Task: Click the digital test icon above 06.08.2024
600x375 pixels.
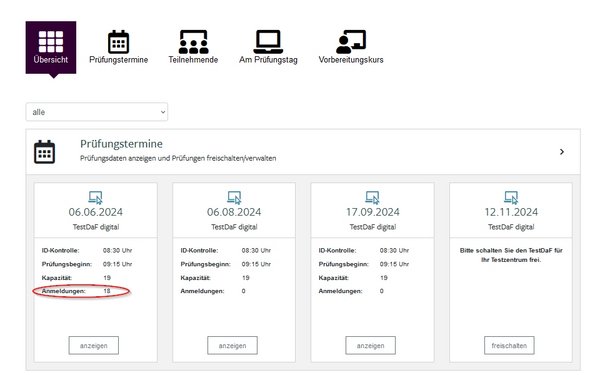Action: [234, 197]
